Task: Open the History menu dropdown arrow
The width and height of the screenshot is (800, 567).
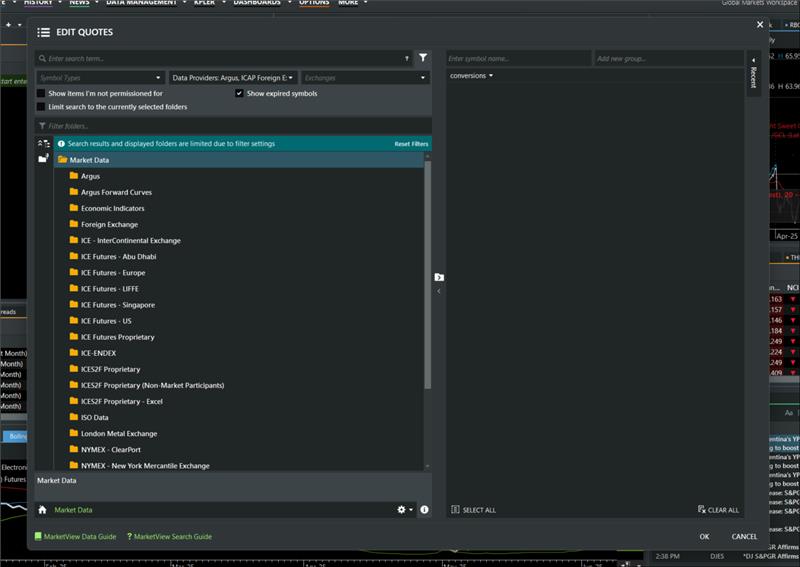Action: point(60,3)
